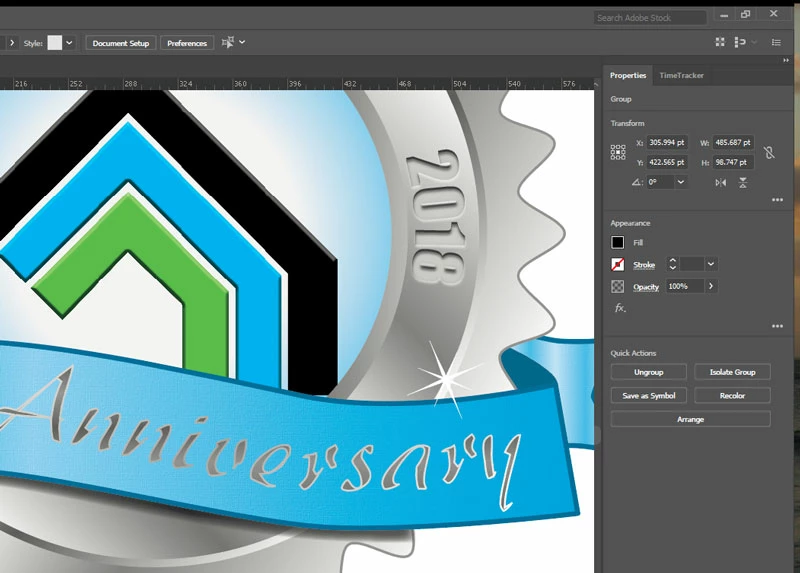Open the Opacity panel link
Screen dimensions: 800x573
[x=646, y=287]
